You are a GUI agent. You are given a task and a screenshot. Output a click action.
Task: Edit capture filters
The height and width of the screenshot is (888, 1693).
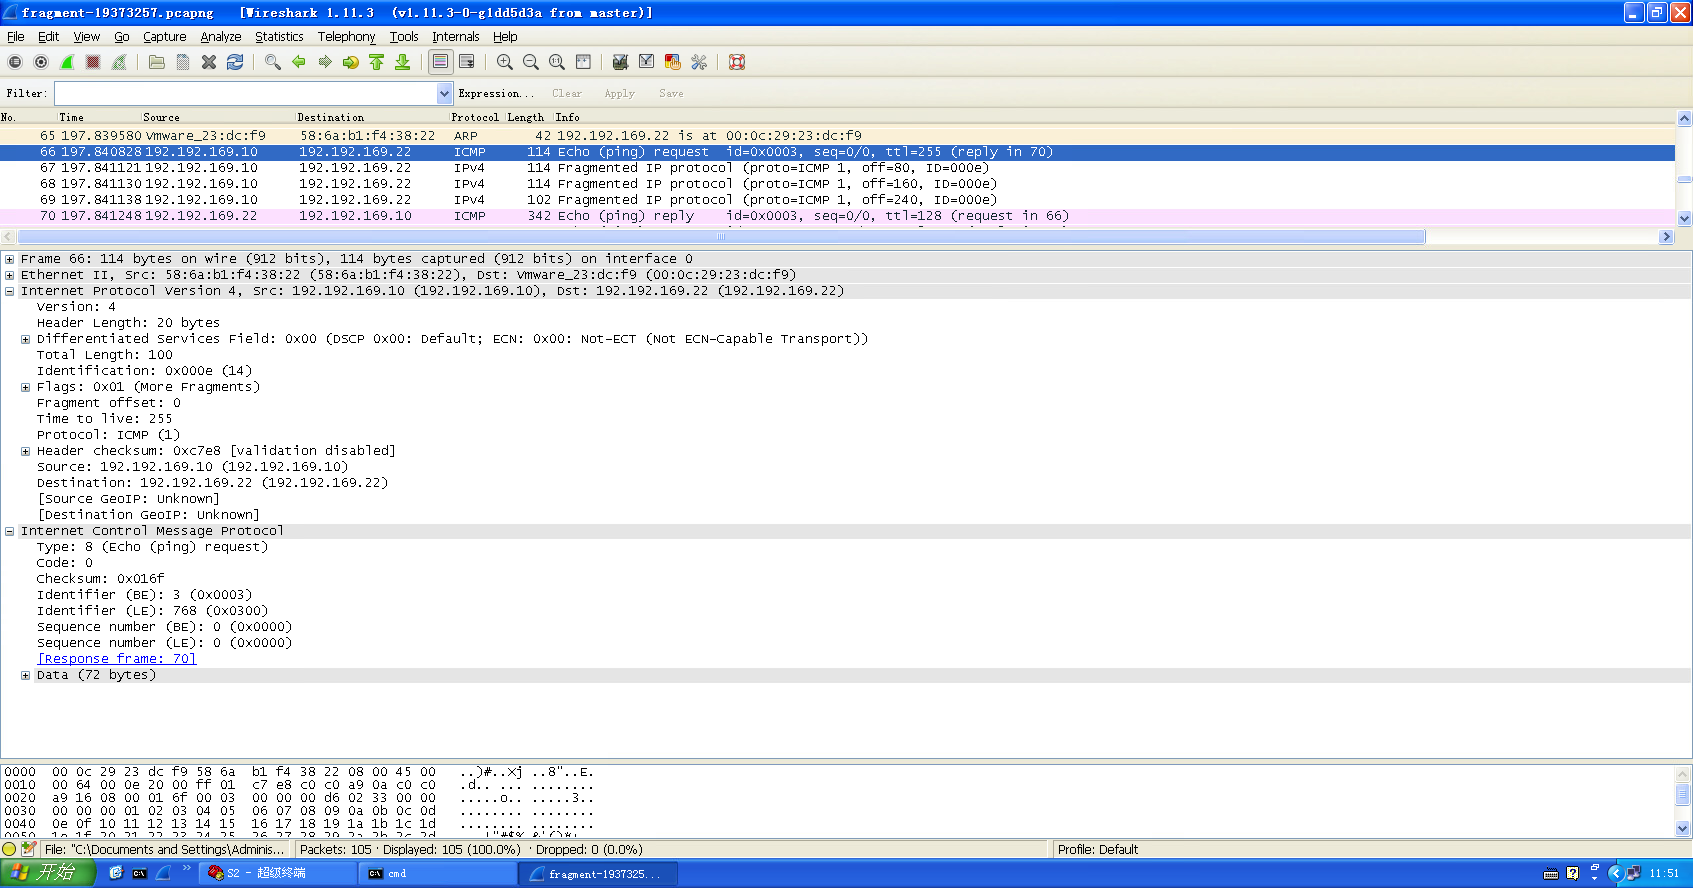[x=621, y=62]
